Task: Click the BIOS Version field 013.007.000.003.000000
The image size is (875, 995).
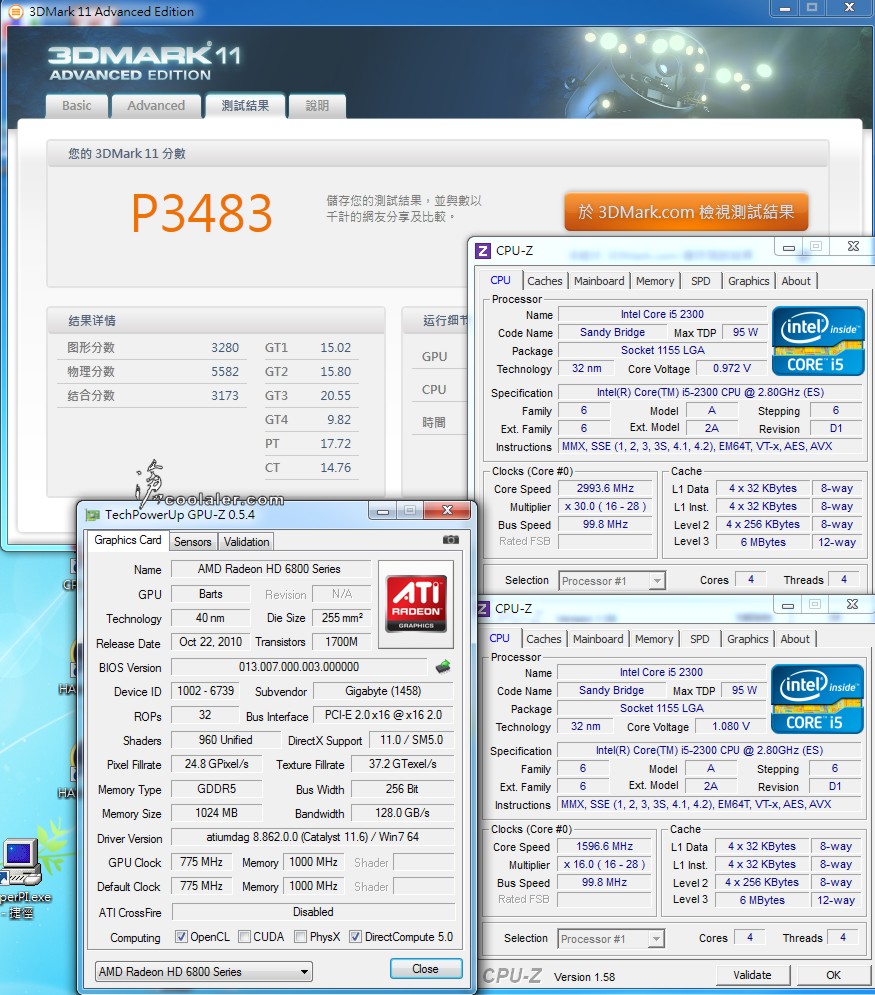Action: click(x=299, y=667)
